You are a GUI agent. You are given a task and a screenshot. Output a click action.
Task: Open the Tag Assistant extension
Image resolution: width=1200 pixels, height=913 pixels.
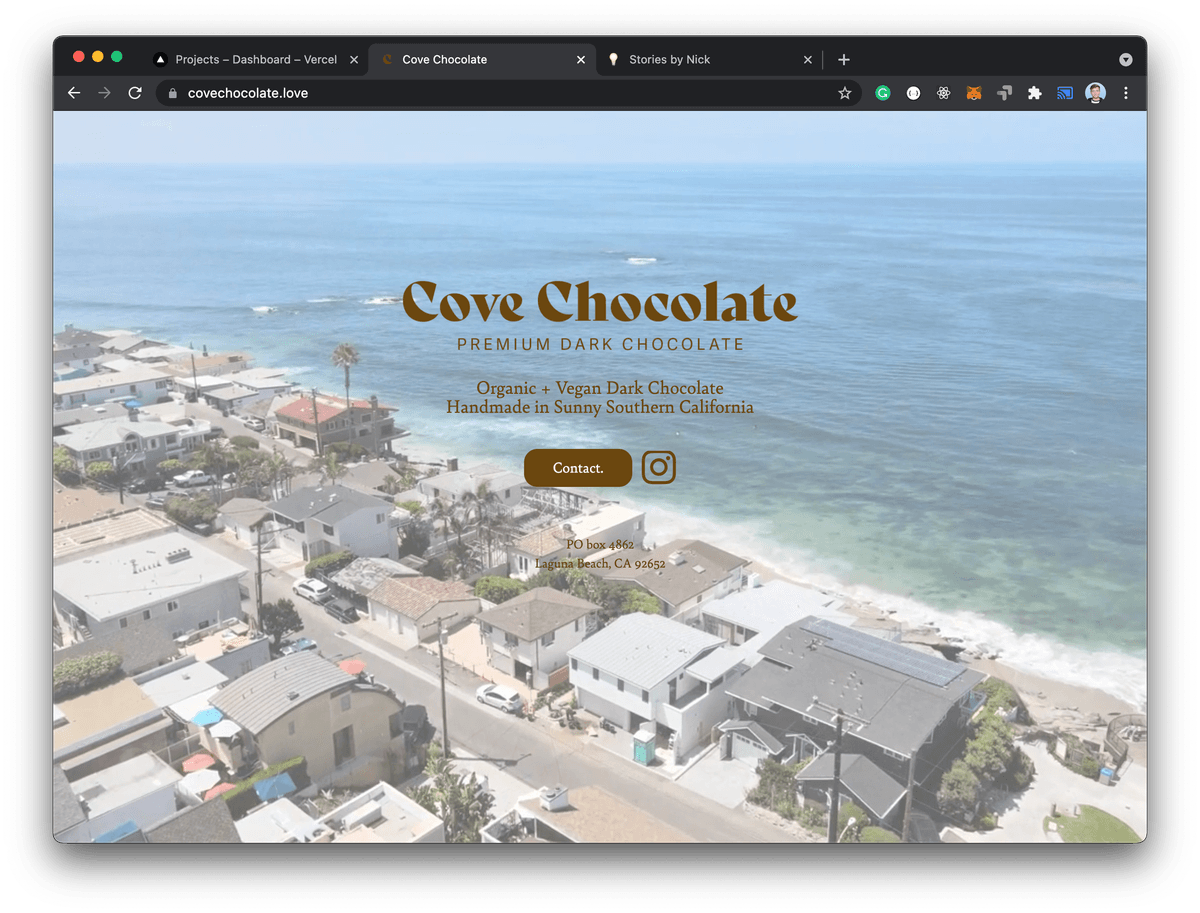pyautogui.click(x=1004, y=92)
